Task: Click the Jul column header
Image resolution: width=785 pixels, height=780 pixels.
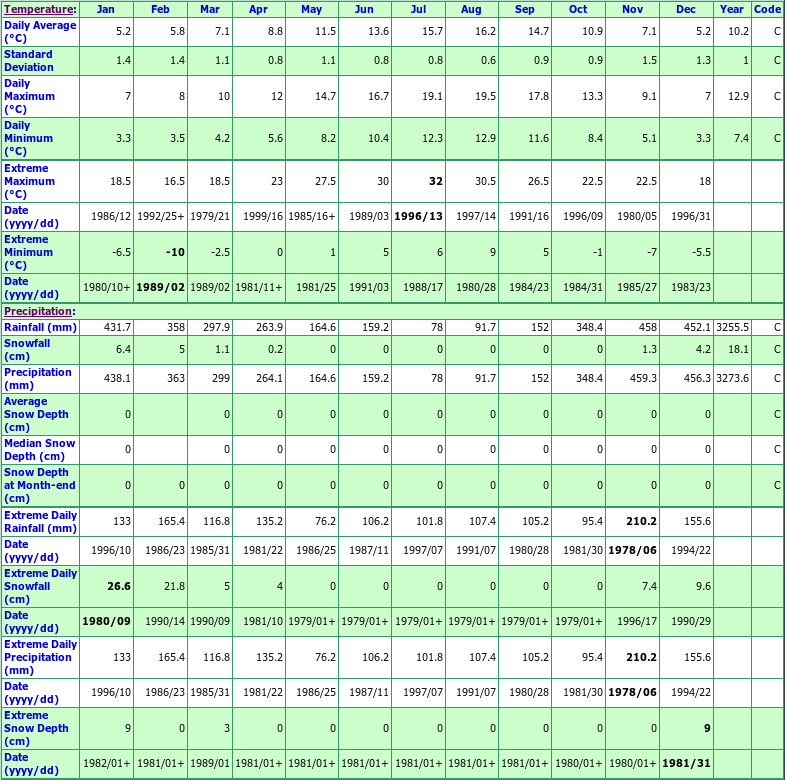Action: (419, 9)
